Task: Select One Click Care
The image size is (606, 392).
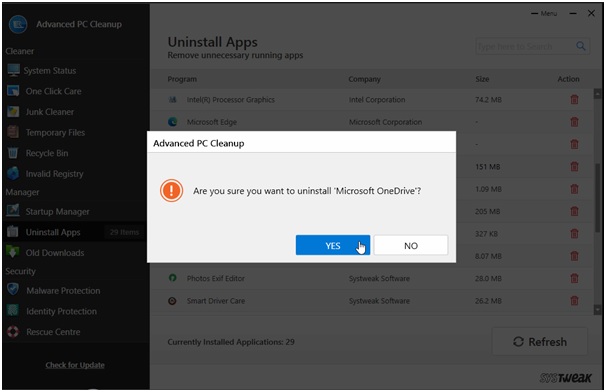Action: (53, 91)
